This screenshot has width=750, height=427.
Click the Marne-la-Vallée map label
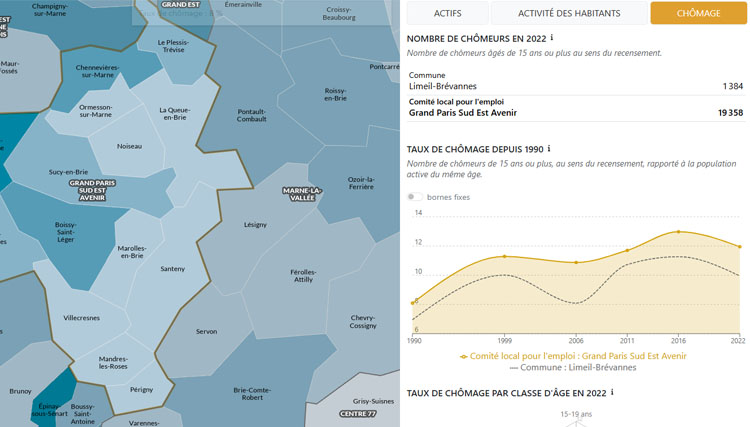coord(300,193)
